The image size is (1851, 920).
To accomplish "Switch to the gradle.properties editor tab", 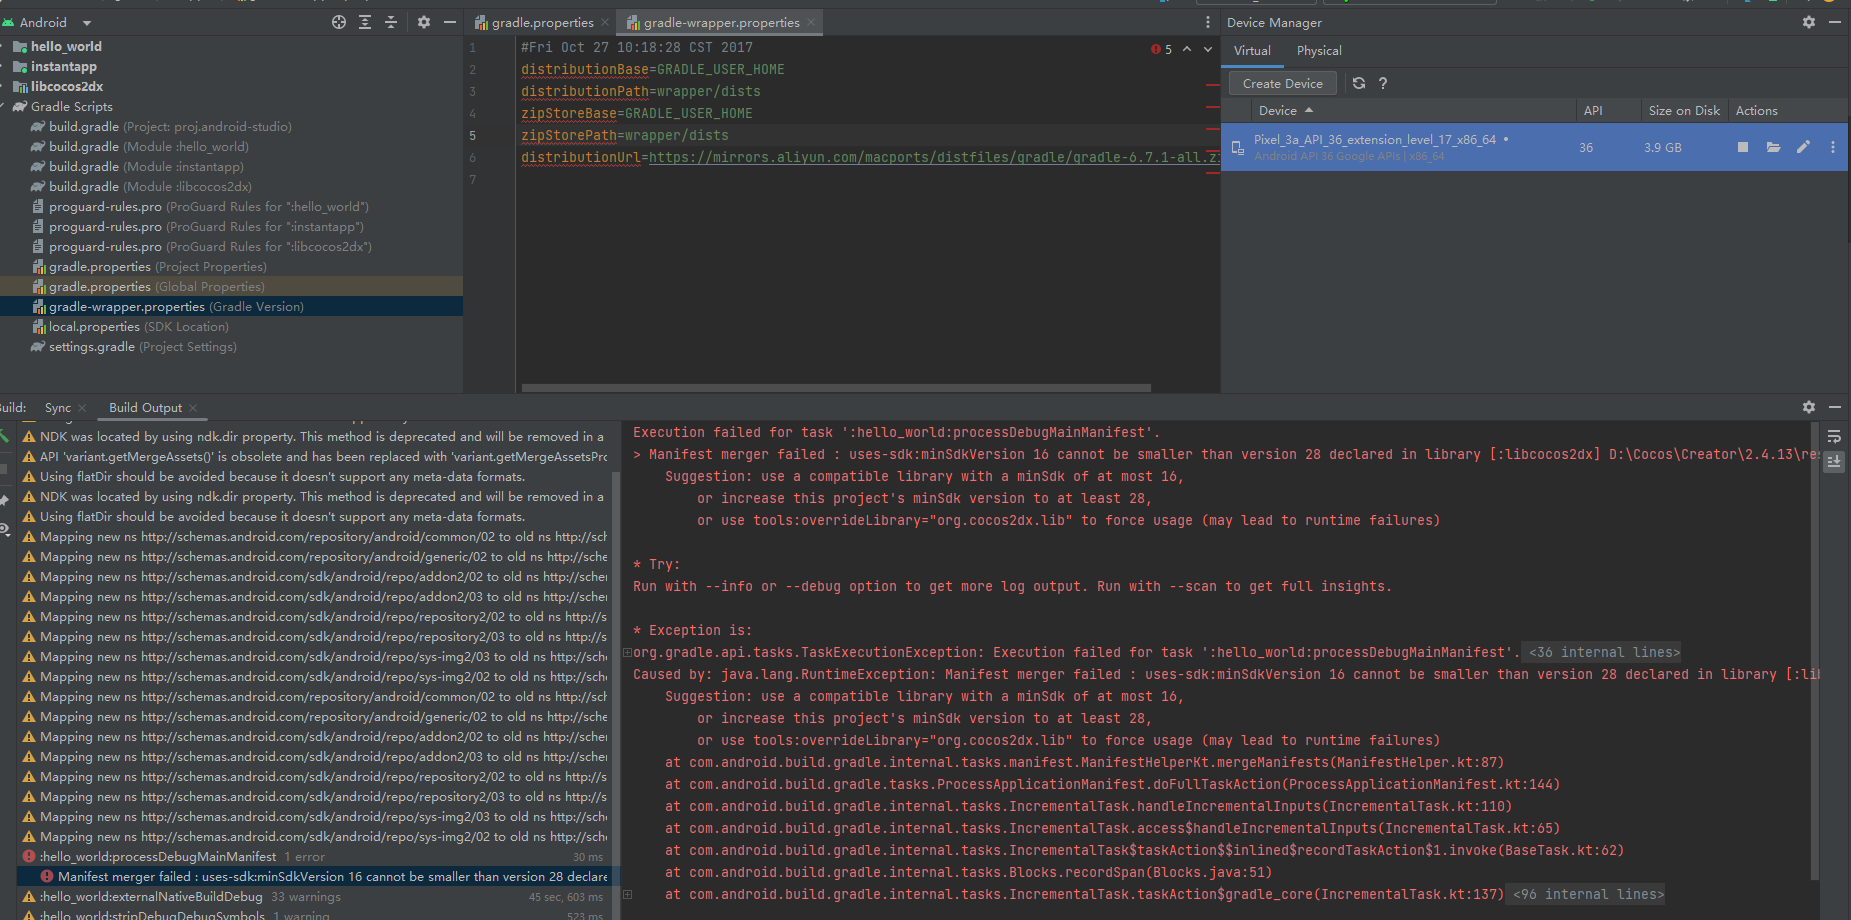I will 542,23.
